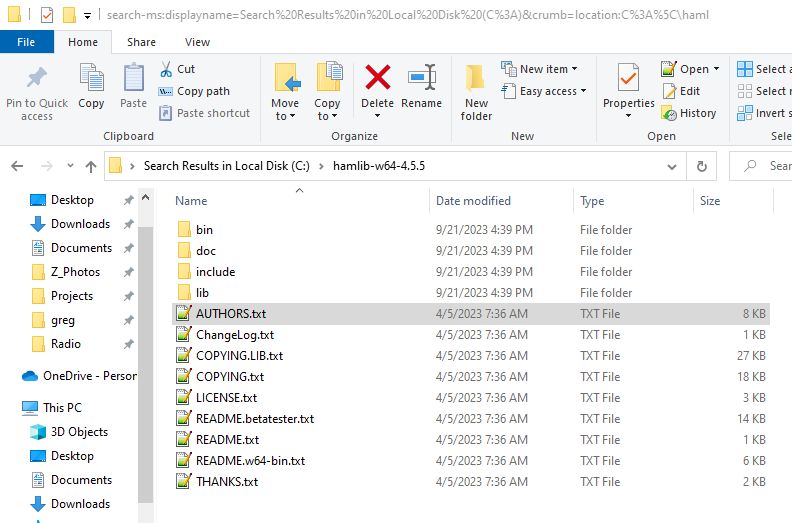Click the Paste ribbon icon
The height and width of the screenshot is (523, 792).
click(x=133, y=78)
